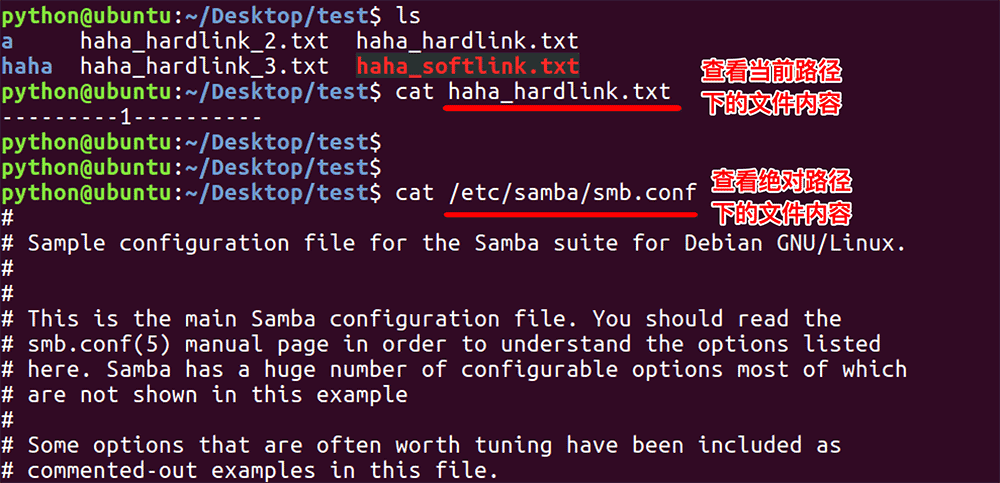Click the red annotation "查看绝对路径下的文件内容"
1000x483 pixels.
[781, 197]
